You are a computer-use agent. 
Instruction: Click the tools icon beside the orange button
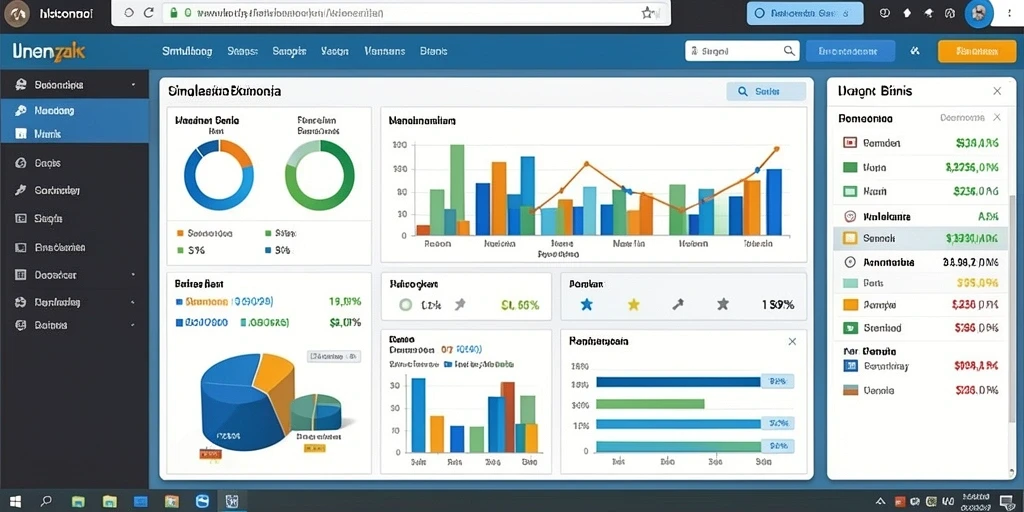click(915, 50)
